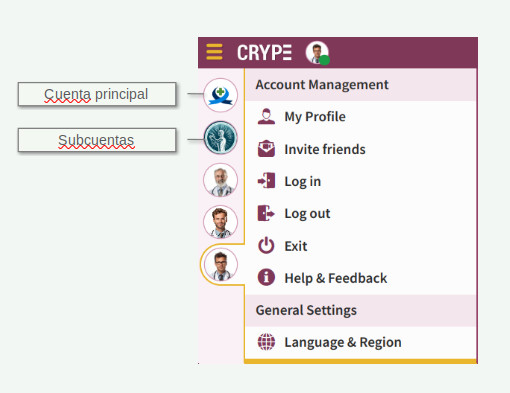This screenshot has width=510, height=393.
Task: Click the Invite friends envelope icon
Action: [x=266, y=149]
